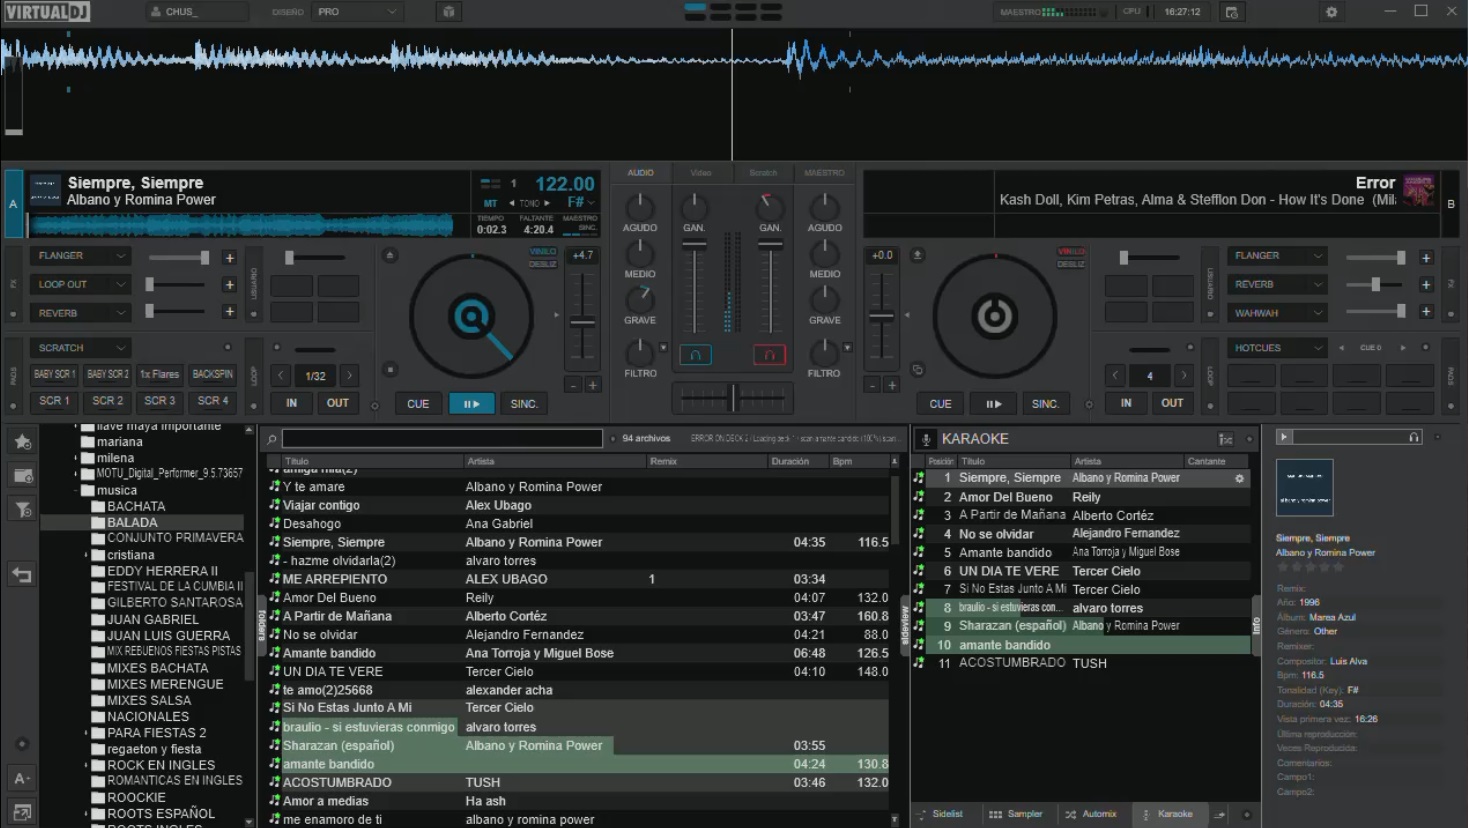Click the crossfader slider
The image size is (1468, 828).
point(732,398)
